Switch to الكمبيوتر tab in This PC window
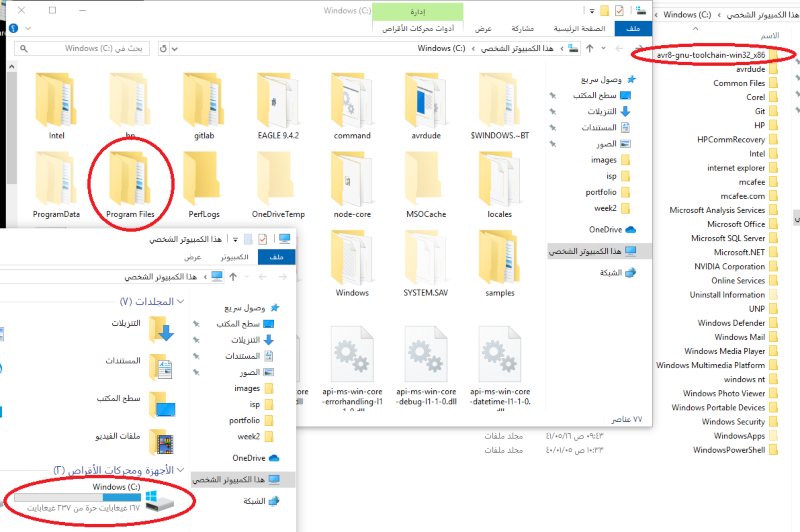Screen dimensions: 800x532 point(234,257)
